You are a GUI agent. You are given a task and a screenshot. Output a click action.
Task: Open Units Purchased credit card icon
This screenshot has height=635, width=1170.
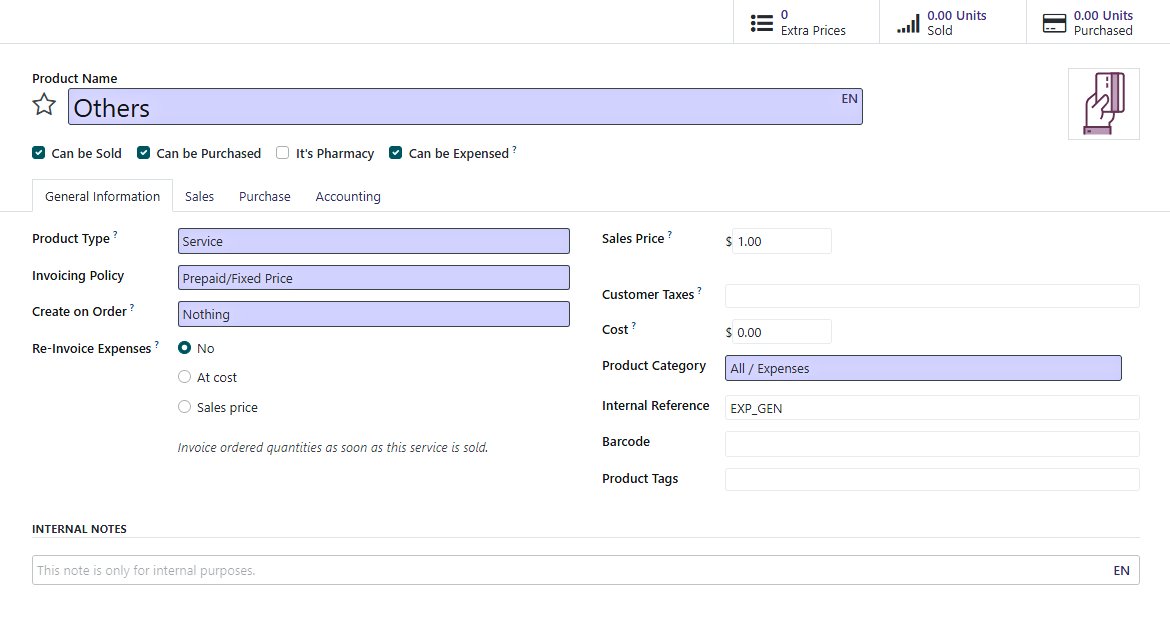pyautogui.click(x=1054, y=23)
